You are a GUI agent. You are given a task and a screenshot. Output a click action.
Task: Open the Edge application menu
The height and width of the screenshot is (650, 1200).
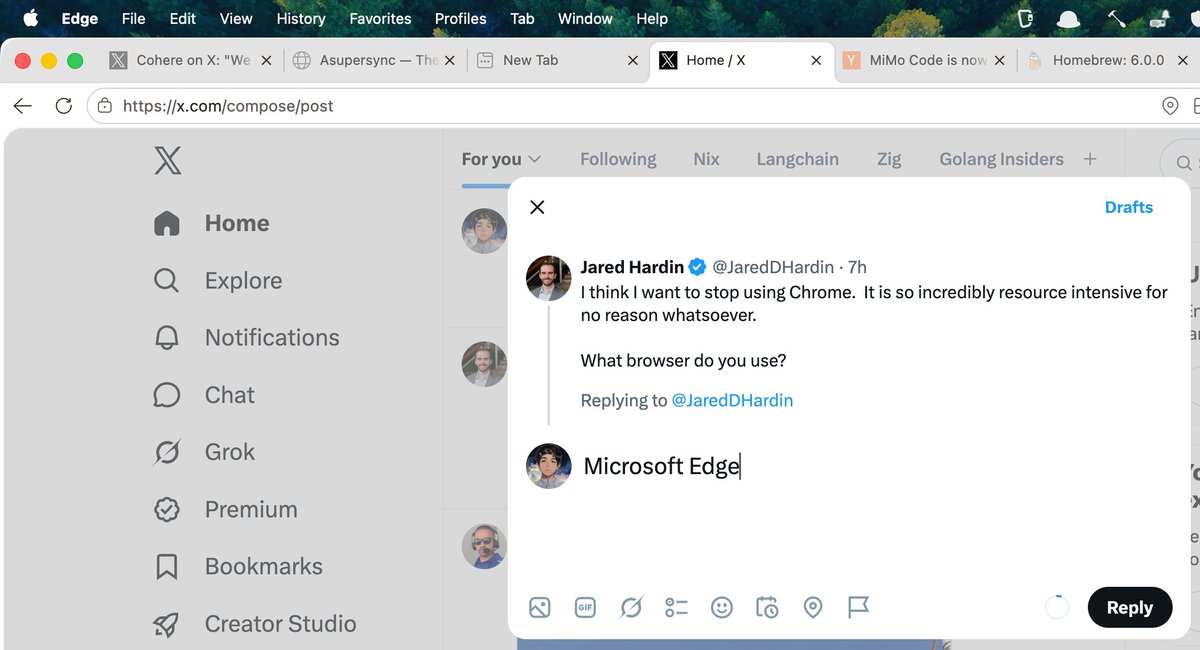80,18
